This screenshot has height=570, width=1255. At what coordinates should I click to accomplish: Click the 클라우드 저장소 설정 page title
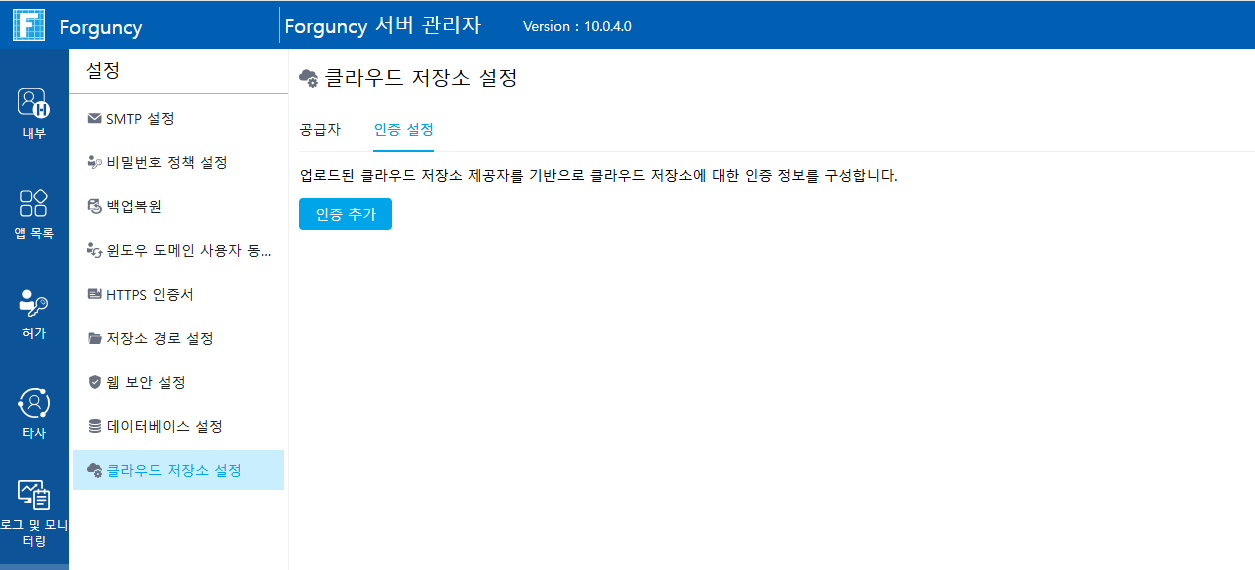click(x=421, y=78)
